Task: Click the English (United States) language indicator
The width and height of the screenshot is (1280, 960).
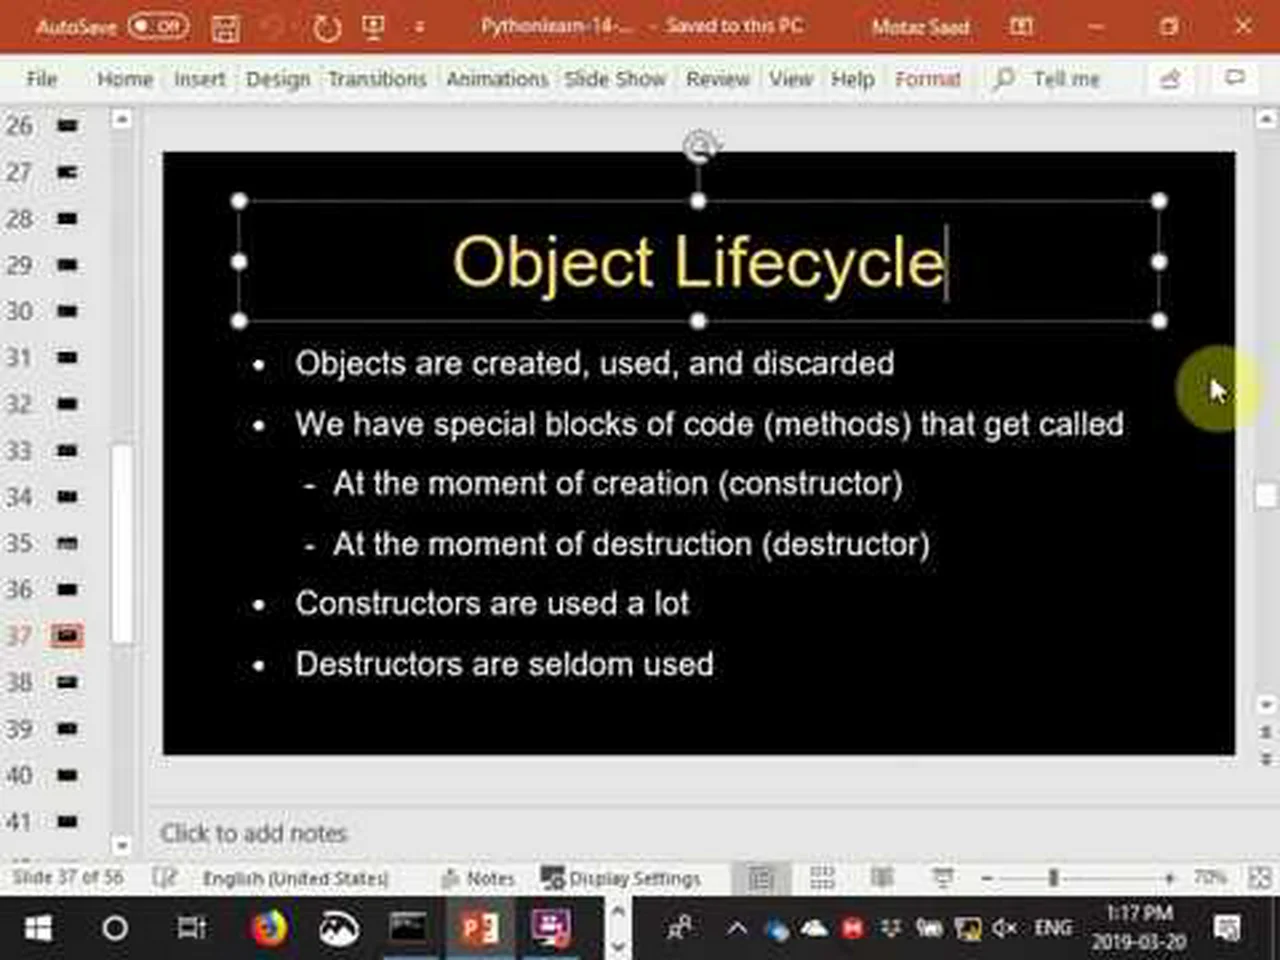Action: pyautogui.click(x=295, y=878)
